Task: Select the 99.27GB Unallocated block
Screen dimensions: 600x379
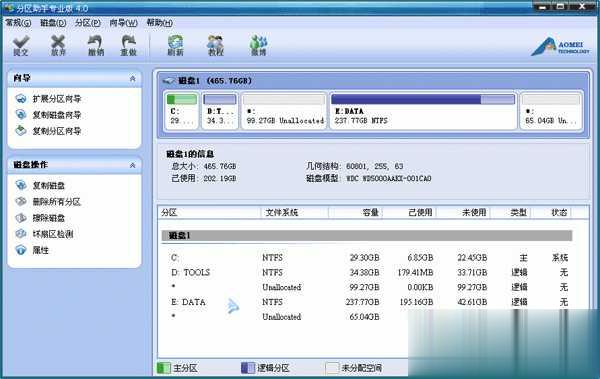Action: tap(284, 110)
